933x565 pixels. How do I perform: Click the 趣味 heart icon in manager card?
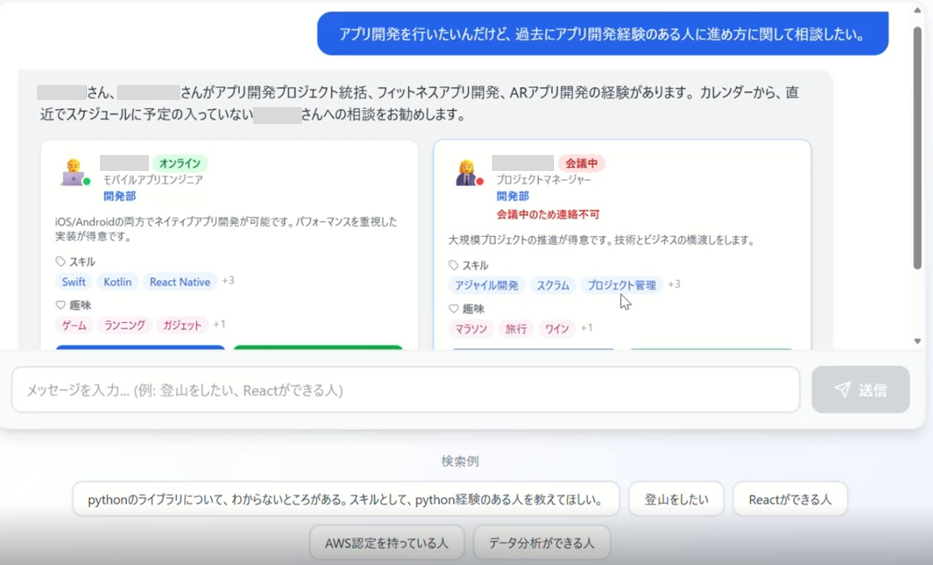pyautogui.click(x=454, y=309)
